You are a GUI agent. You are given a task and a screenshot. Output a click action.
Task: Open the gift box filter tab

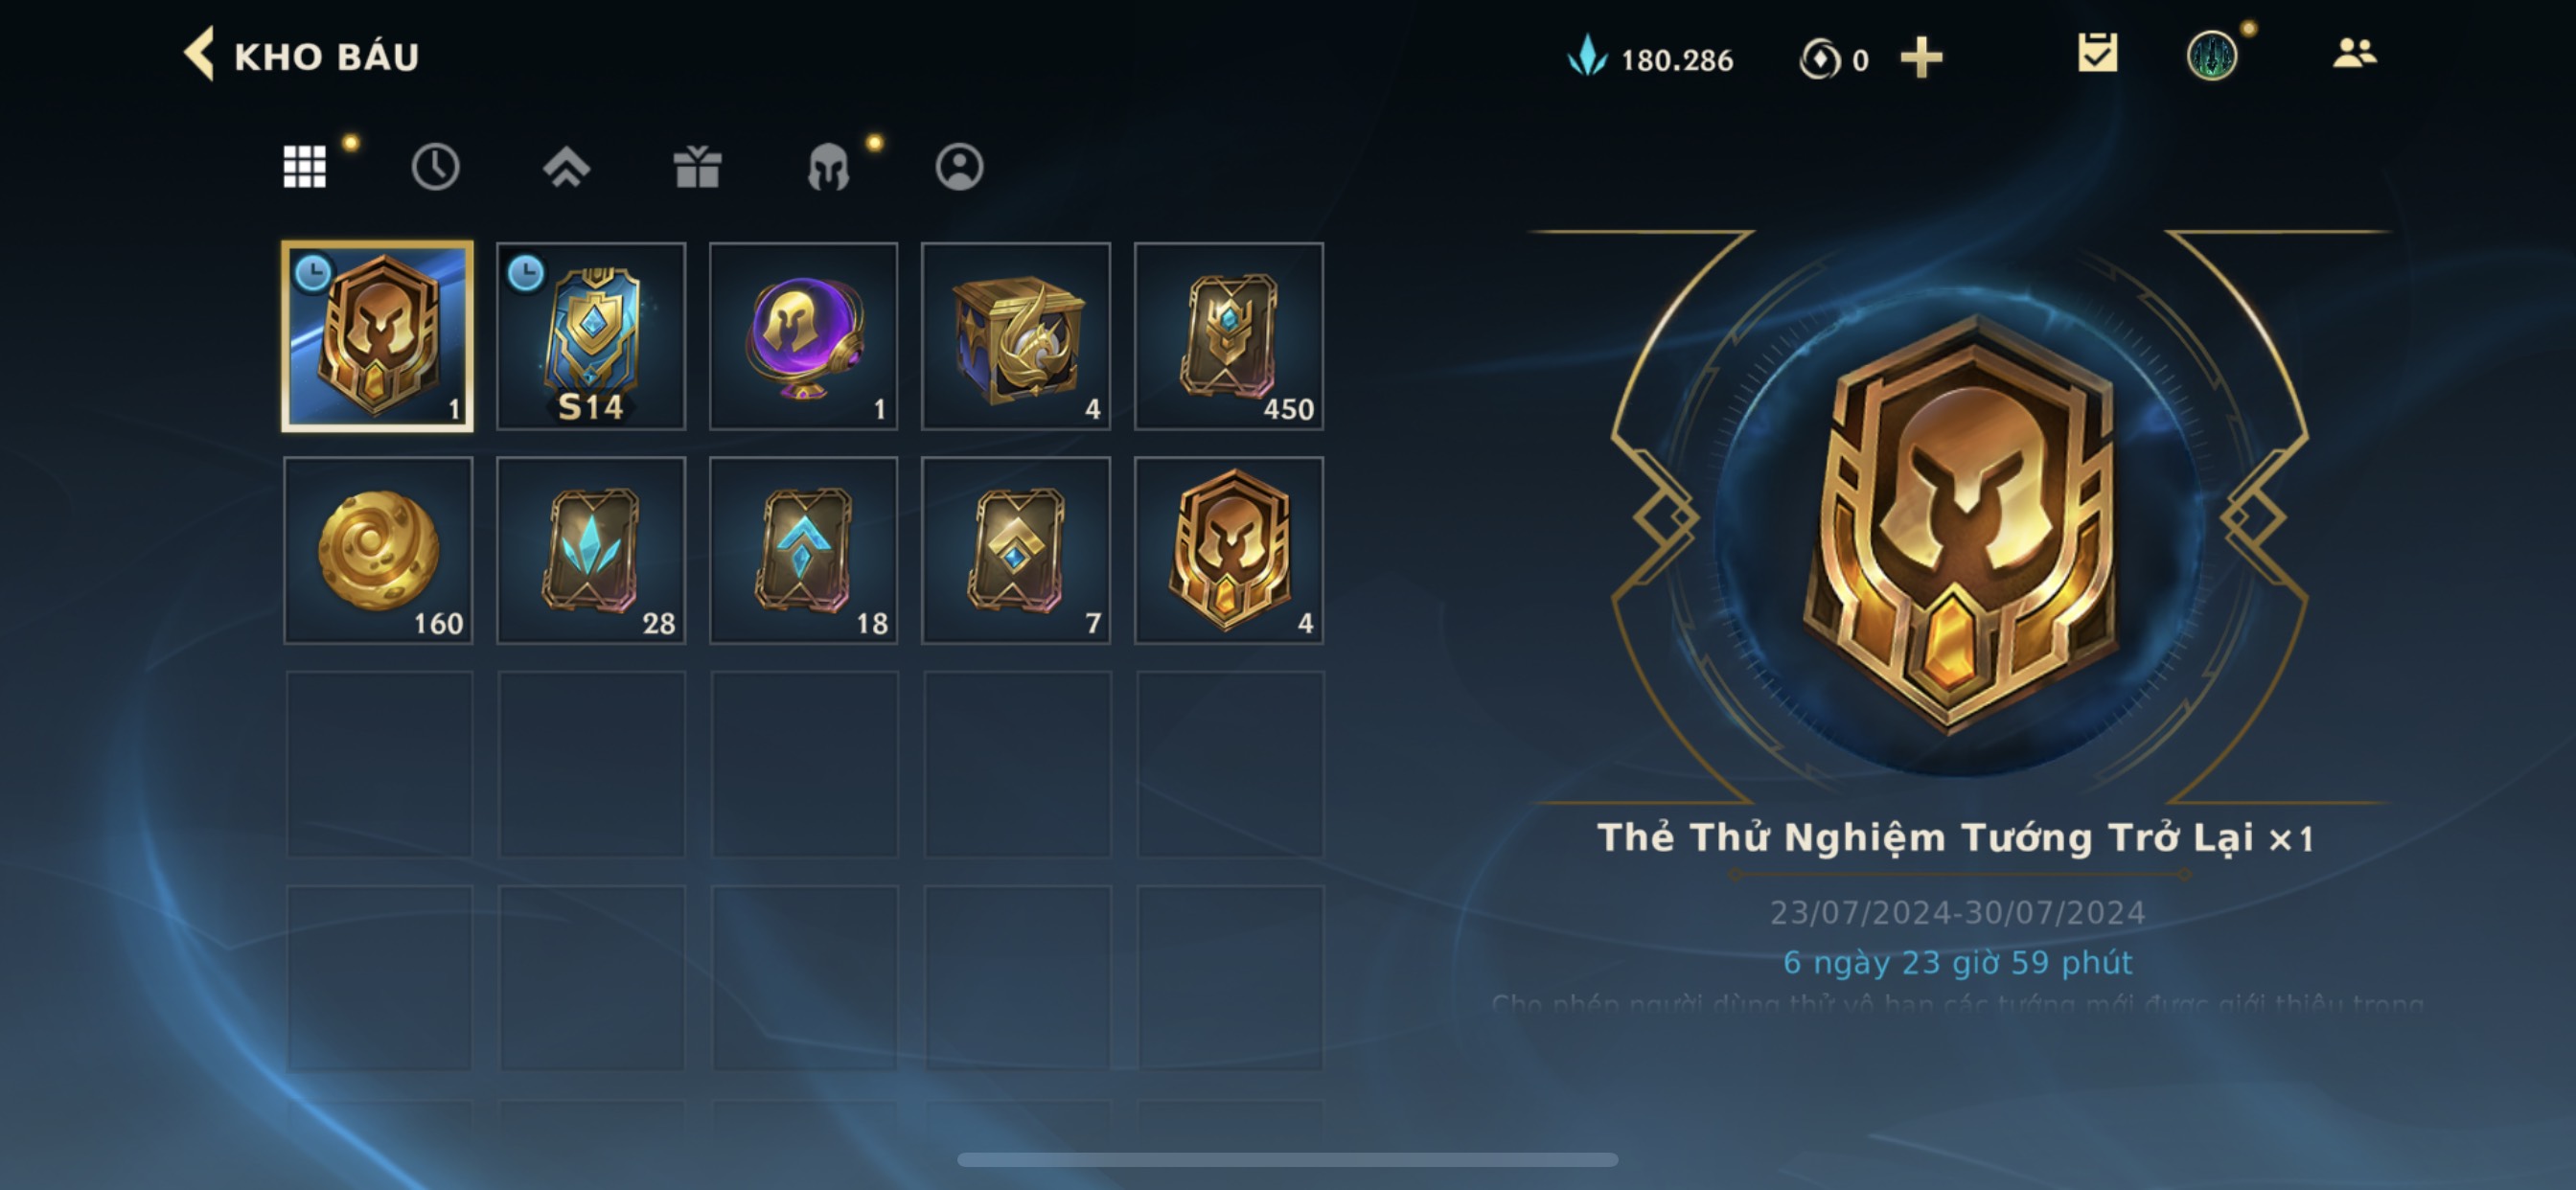click(698, 167)
